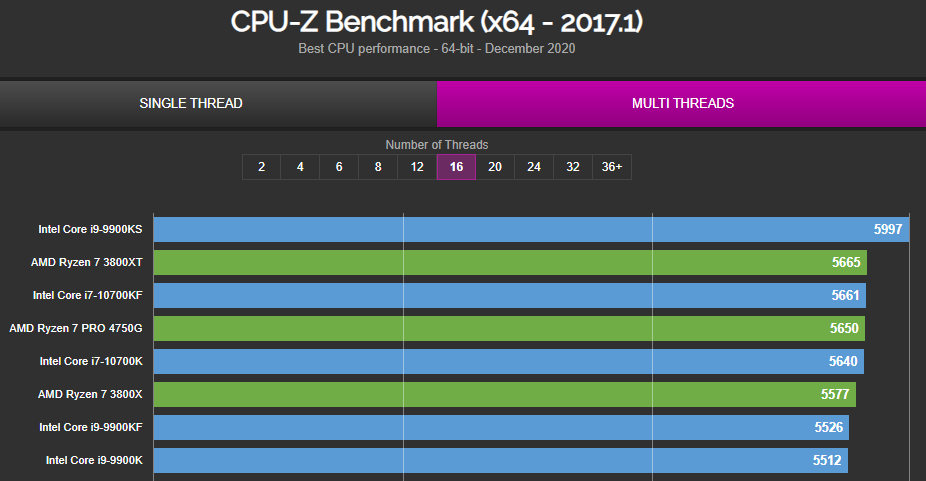Select the 36+ threads option

[x=612, y=167]
